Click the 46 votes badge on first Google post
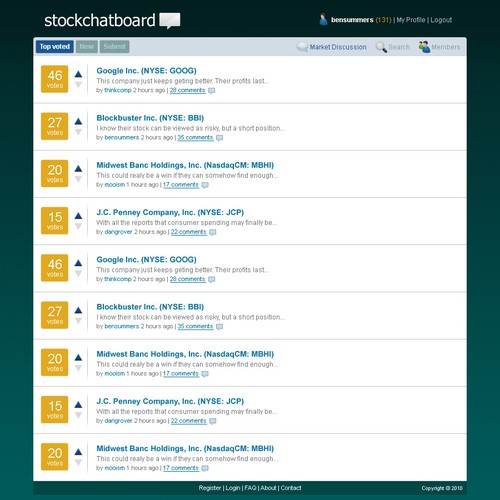 (x=55, y=79)
